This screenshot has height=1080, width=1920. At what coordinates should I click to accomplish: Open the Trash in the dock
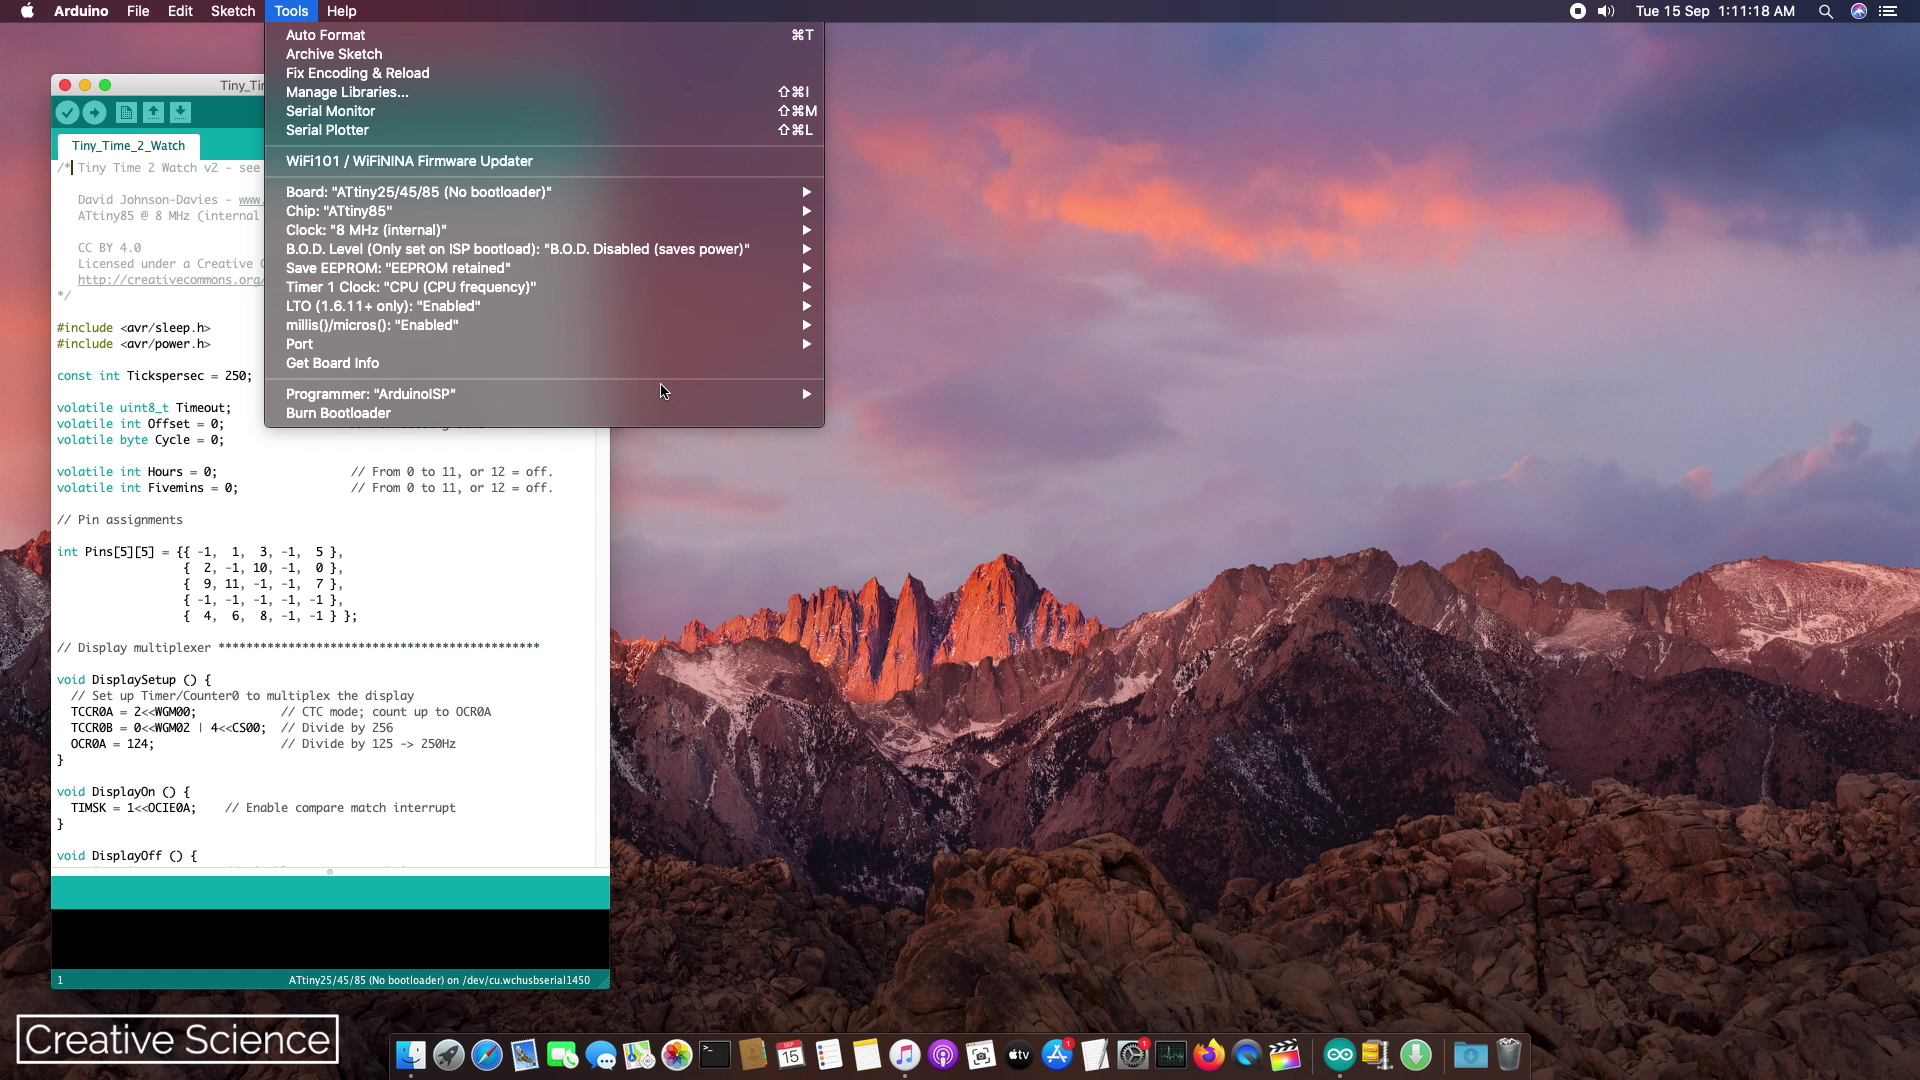[1509, 1055]
